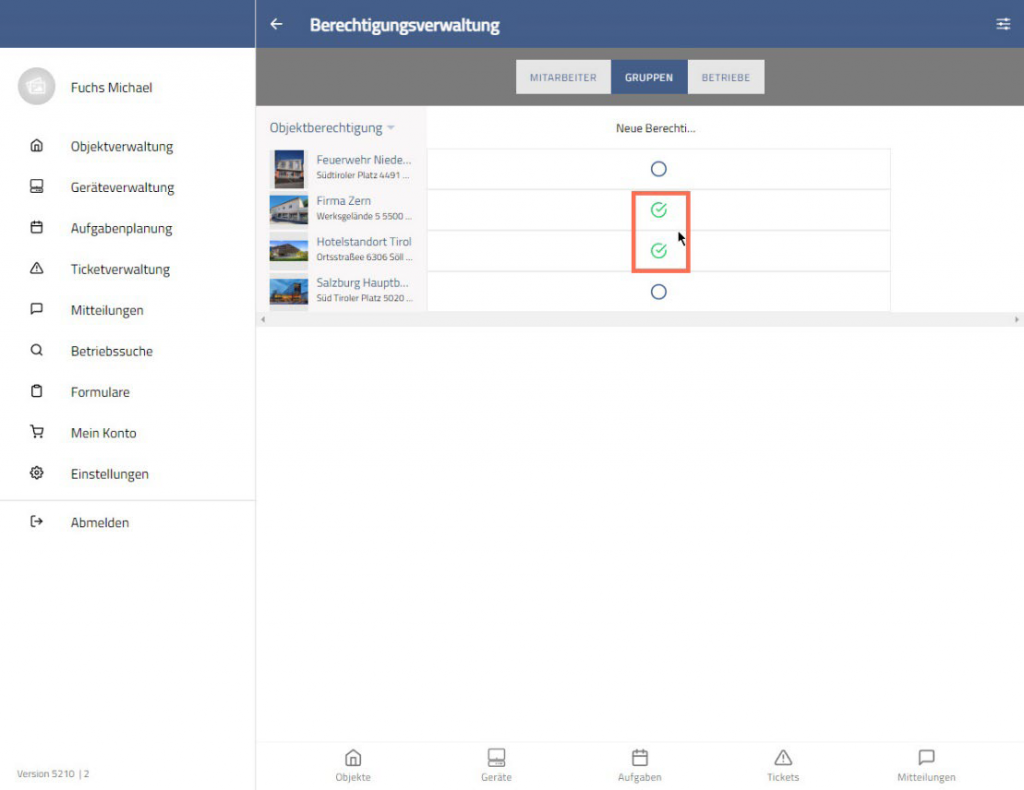Open Mitteilungen in bottom navigation bar

point(926,764)
